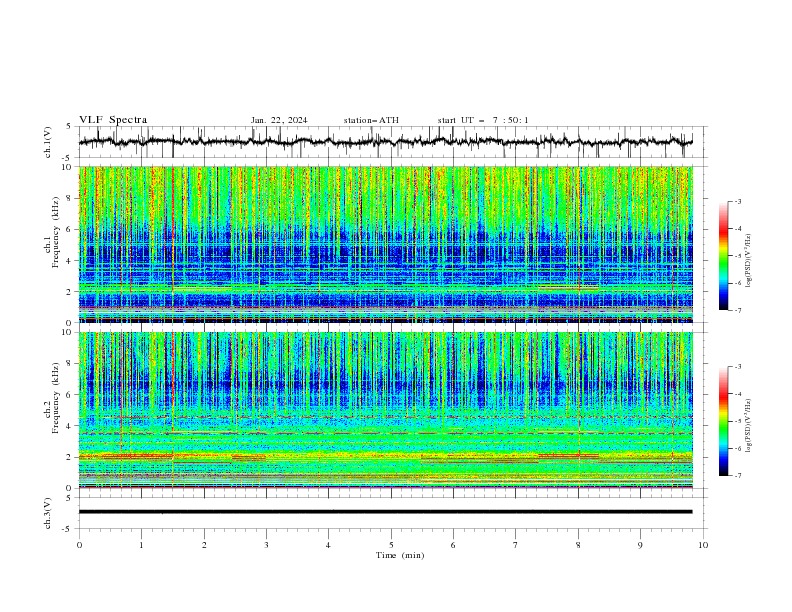
Task: Click the "Time (min)" axis label
Action: click(x=400, y=555)
